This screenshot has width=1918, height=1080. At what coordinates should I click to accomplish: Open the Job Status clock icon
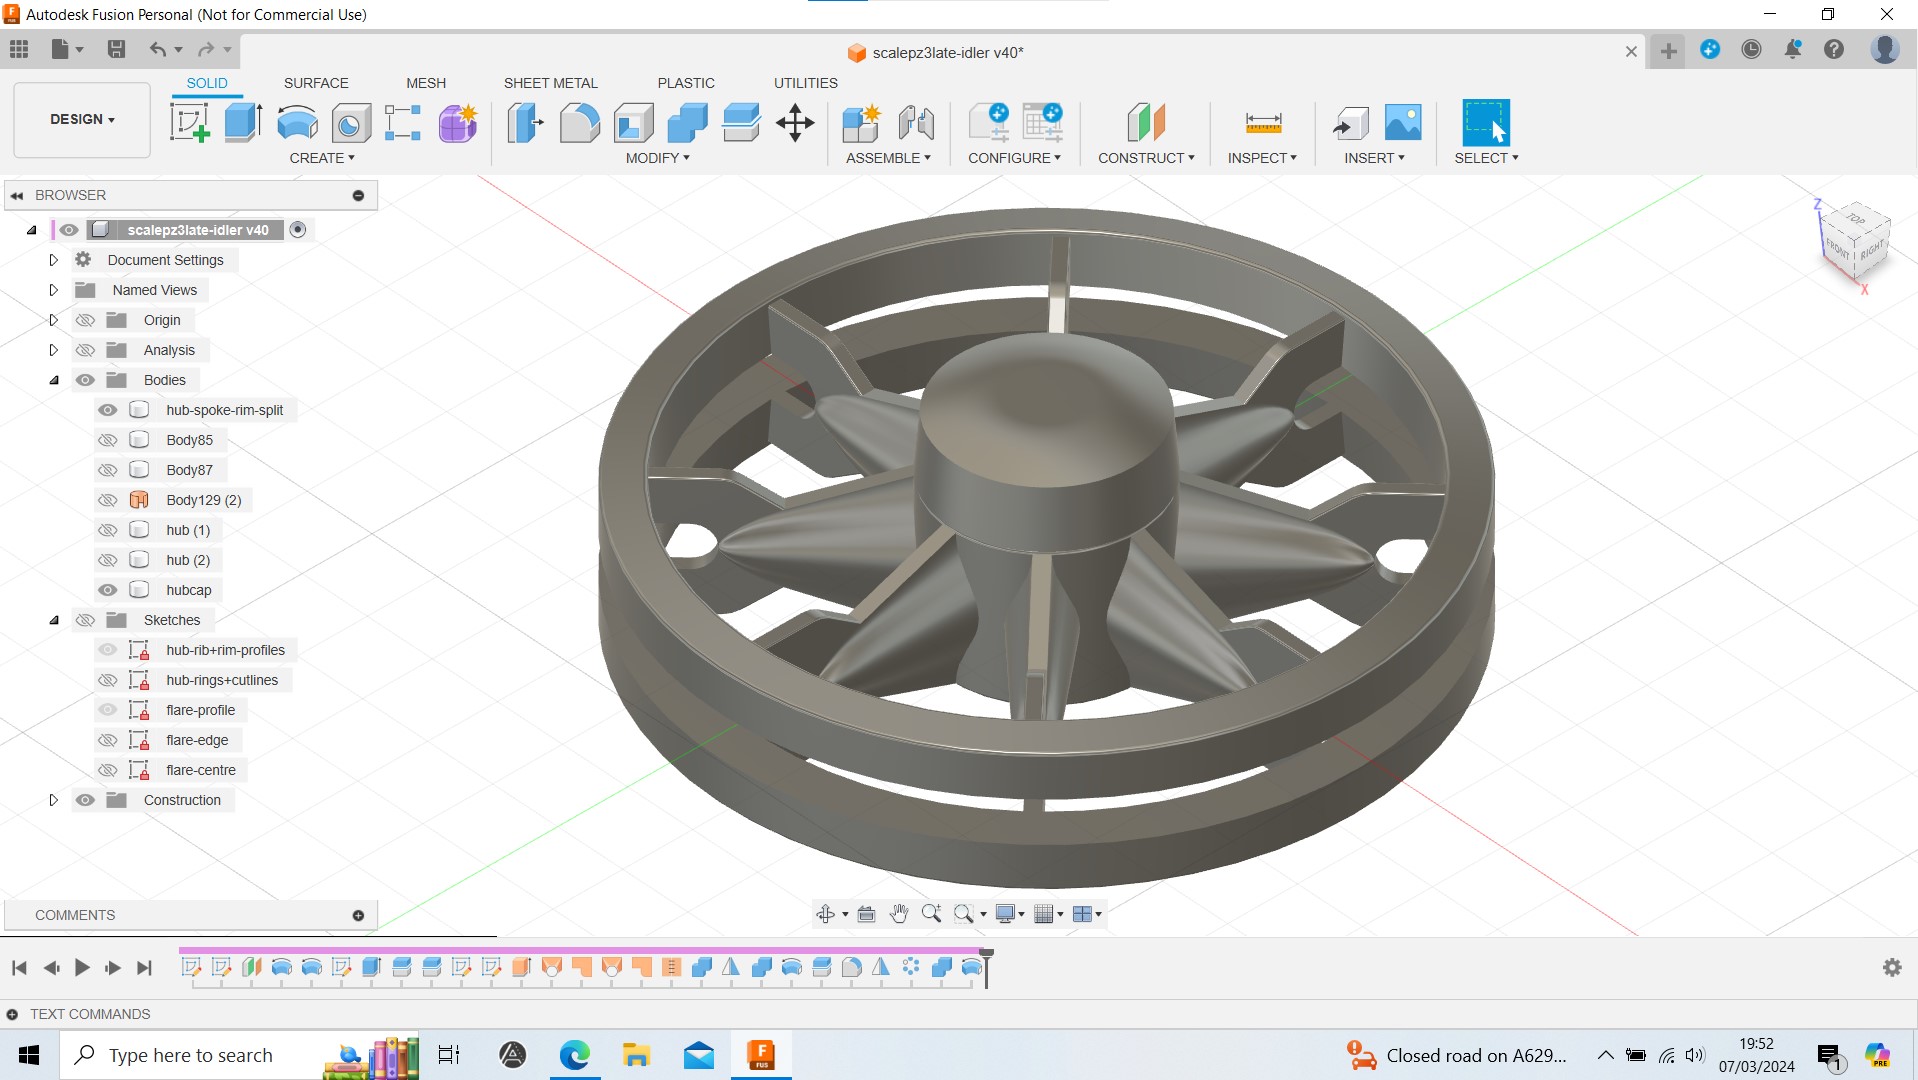pos(1751,49)
